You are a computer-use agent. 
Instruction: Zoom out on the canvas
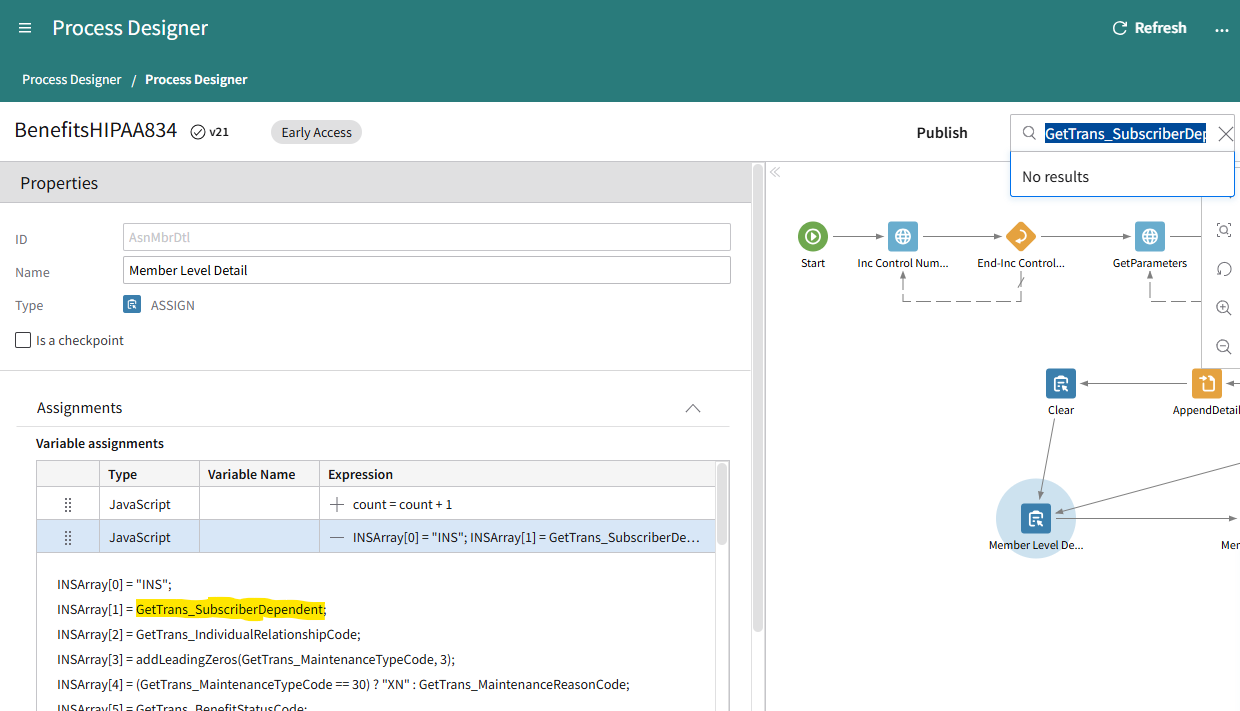[x=1223, y=347]
